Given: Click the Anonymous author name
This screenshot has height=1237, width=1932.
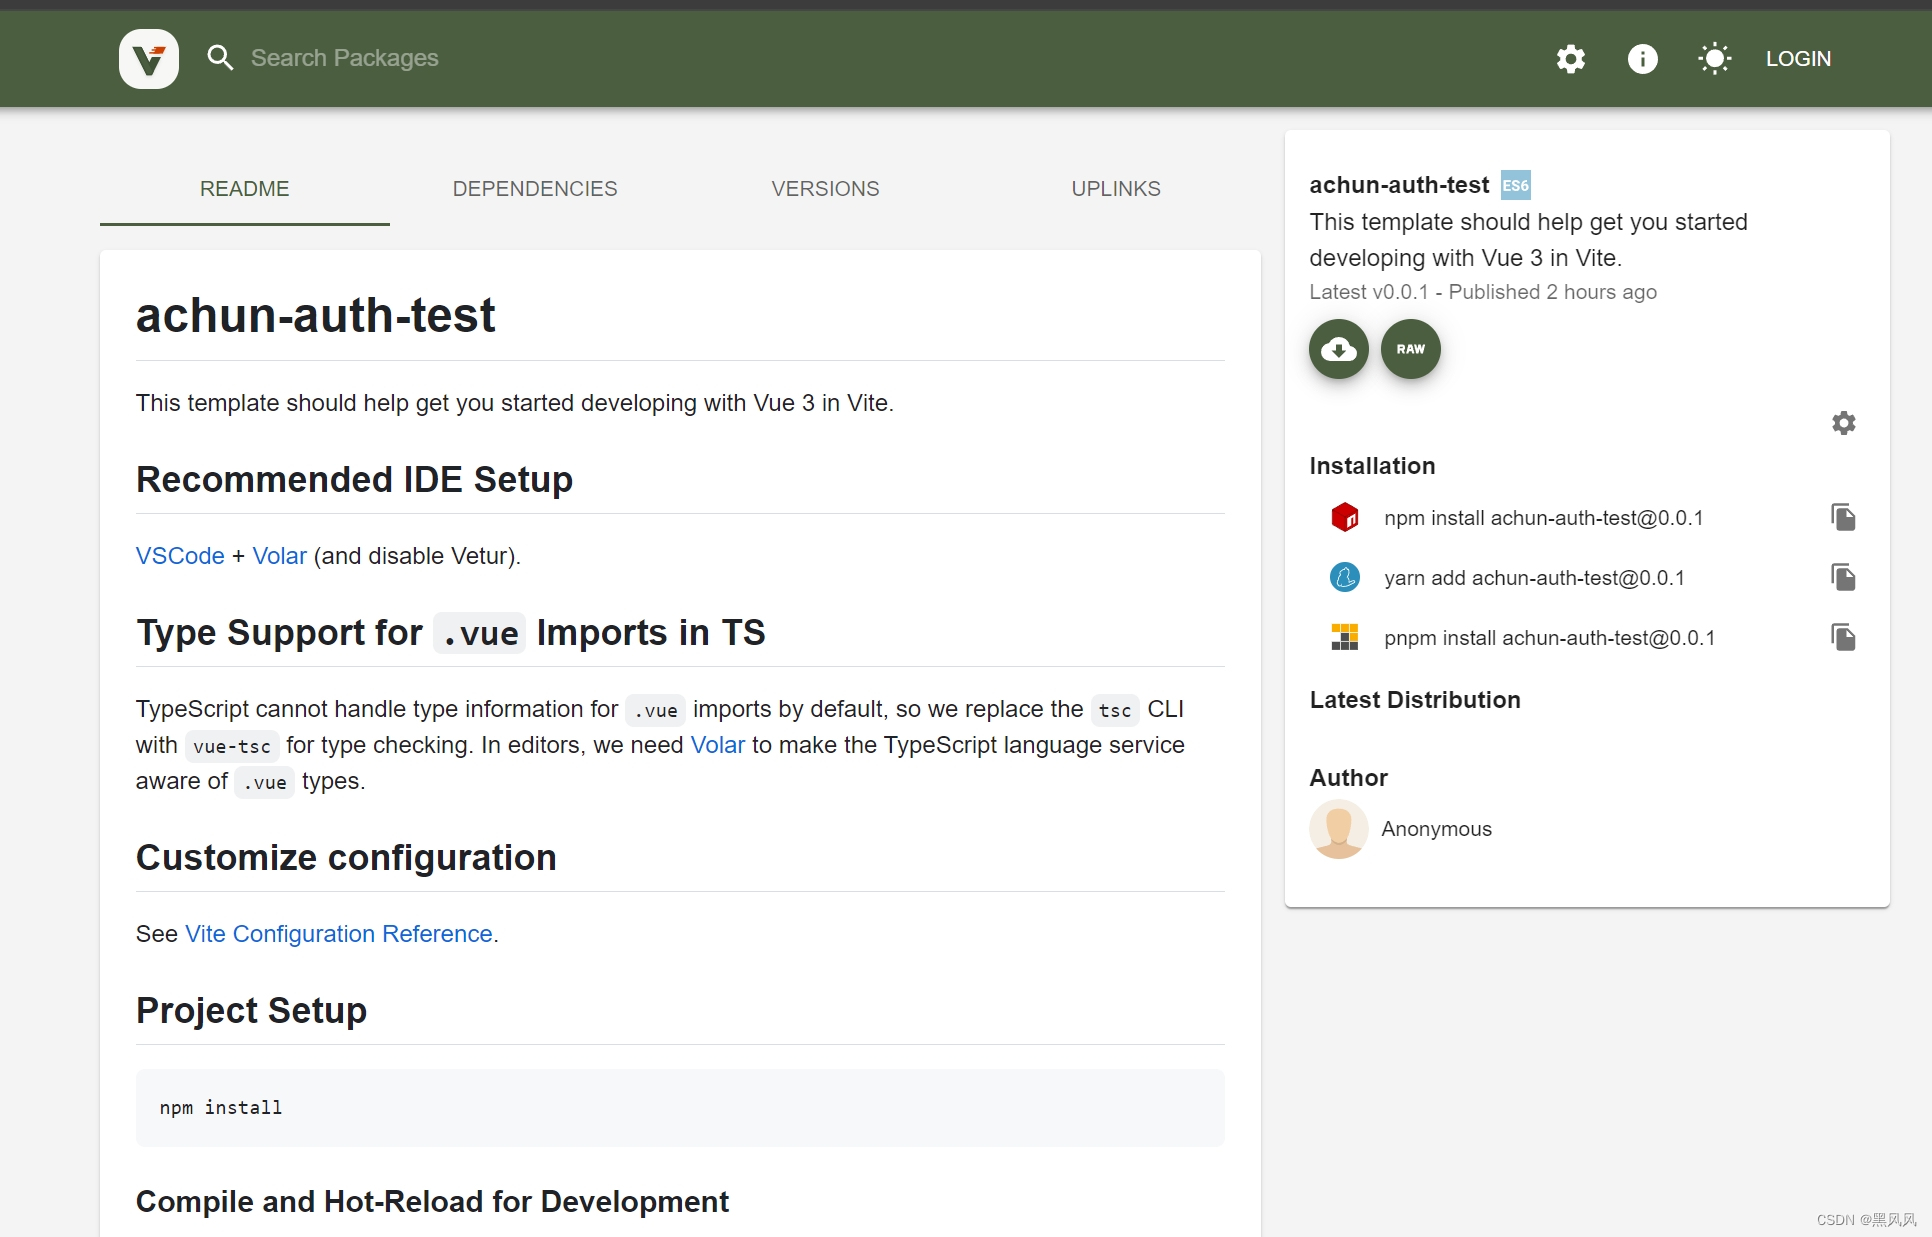Looking at the screenshot, I should click(x=1437, y=829).
